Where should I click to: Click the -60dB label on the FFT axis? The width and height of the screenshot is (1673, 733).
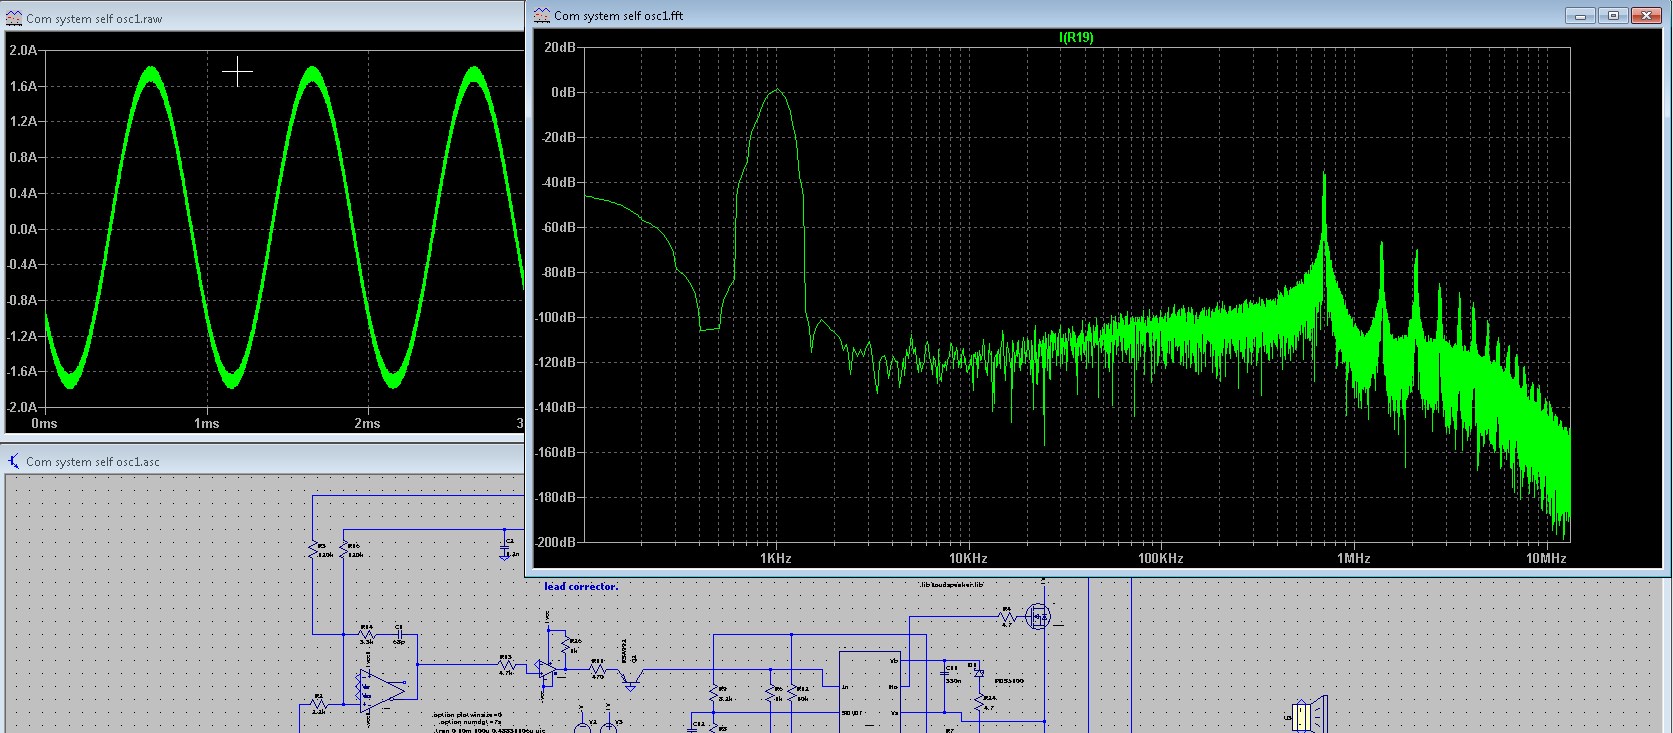click(560, 227)
